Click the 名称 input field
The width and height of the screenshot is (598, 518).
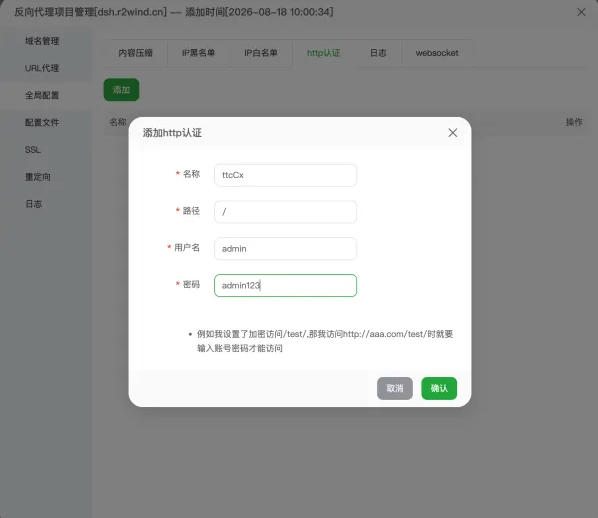point(285,175)
